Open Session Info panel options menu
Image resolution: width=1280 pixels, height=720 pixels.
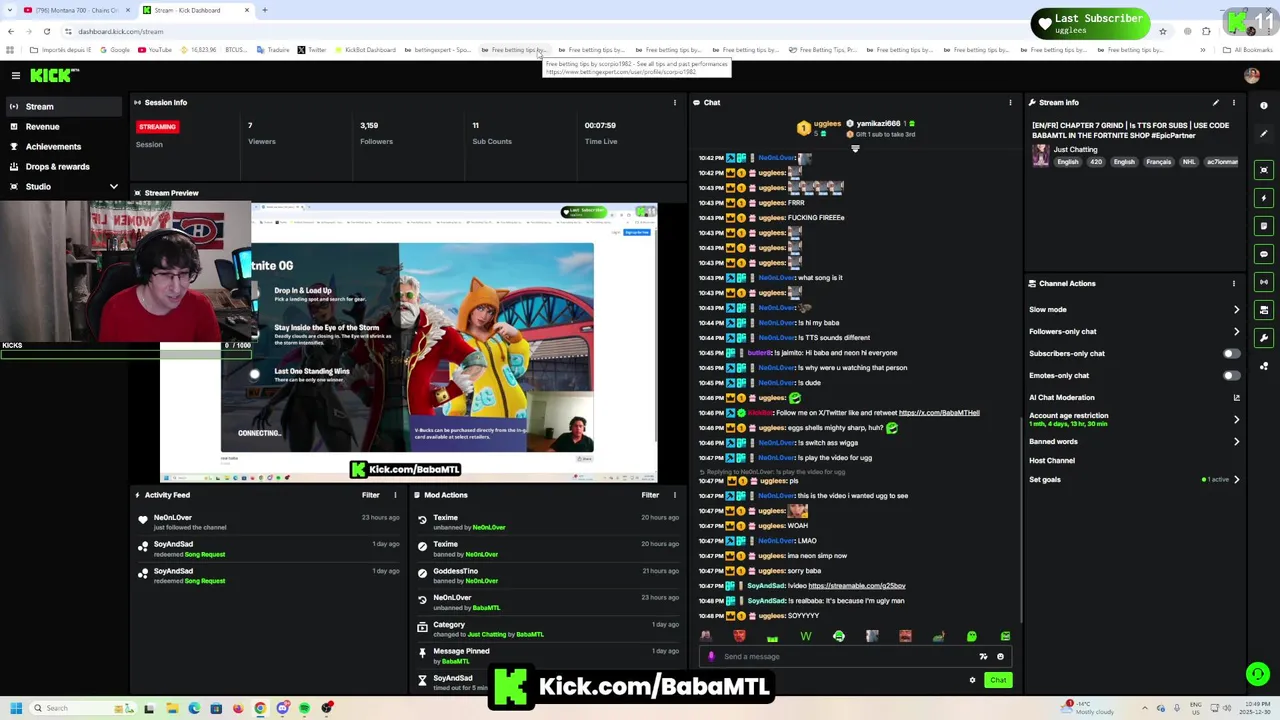pyautogui.click(x=674, y=102)
